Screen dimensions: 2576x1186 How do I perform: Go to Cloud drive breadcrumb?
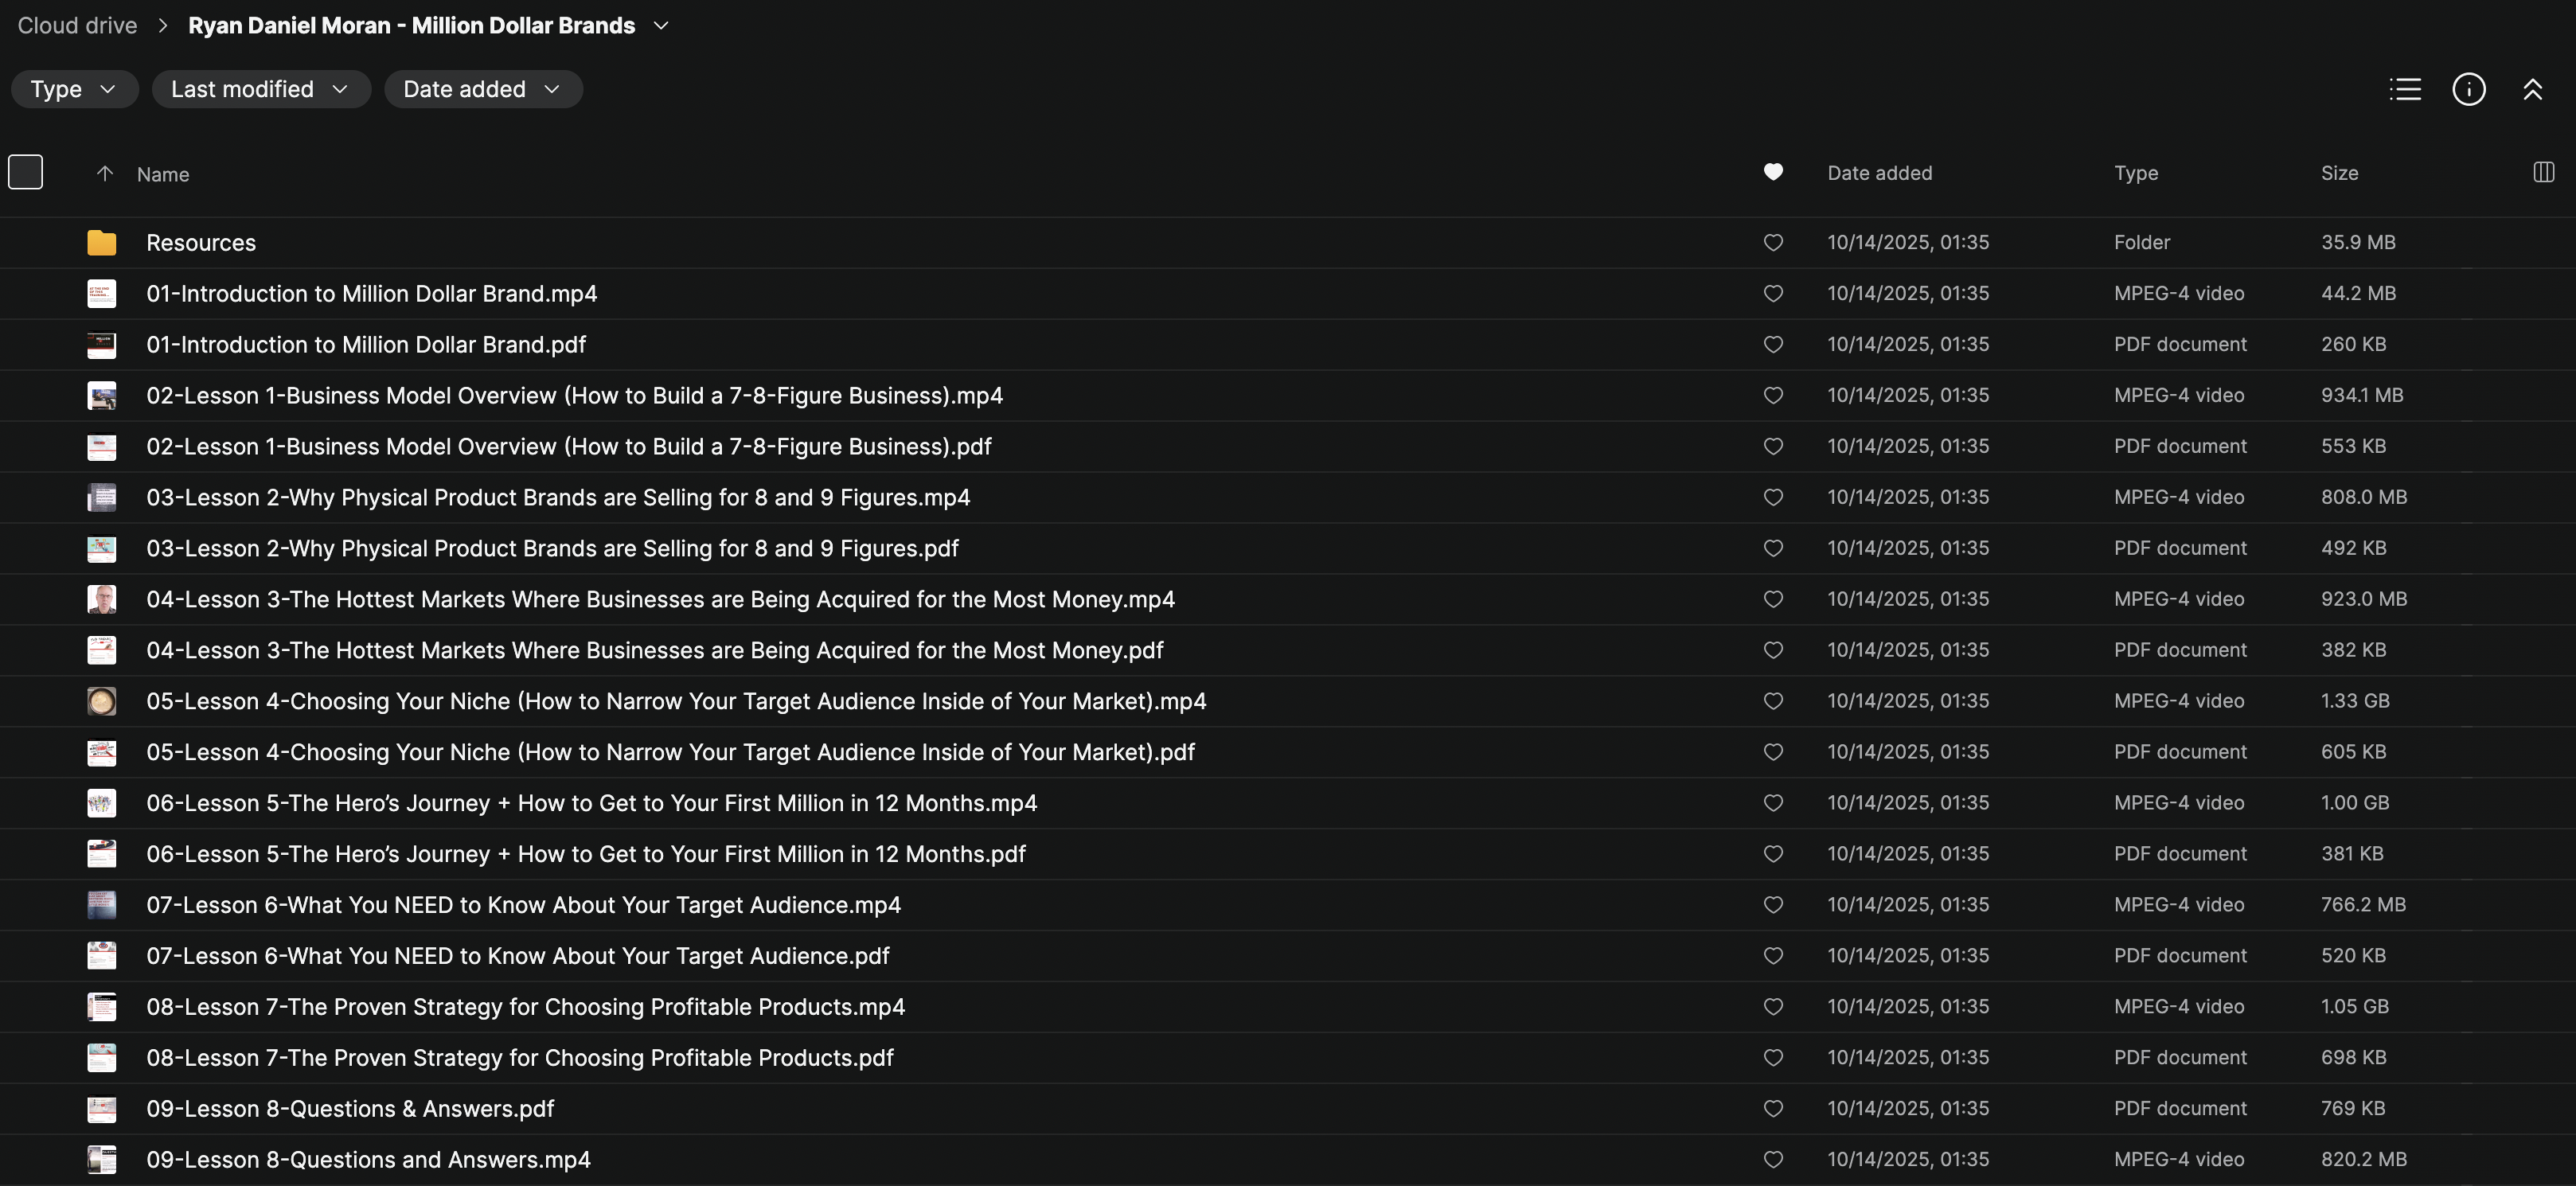click(x=77, y=26)
